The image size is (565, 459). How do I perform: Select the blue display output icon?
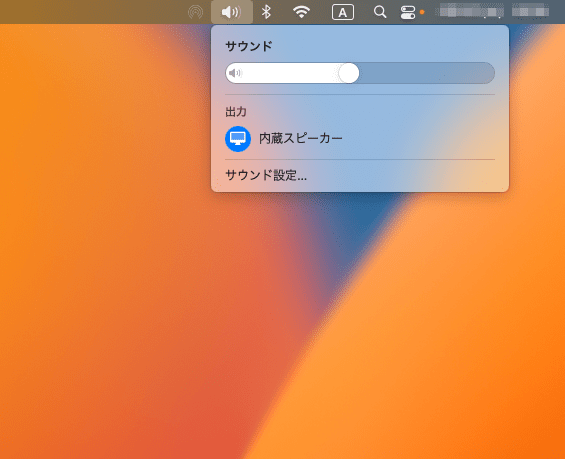coord(238,139)
